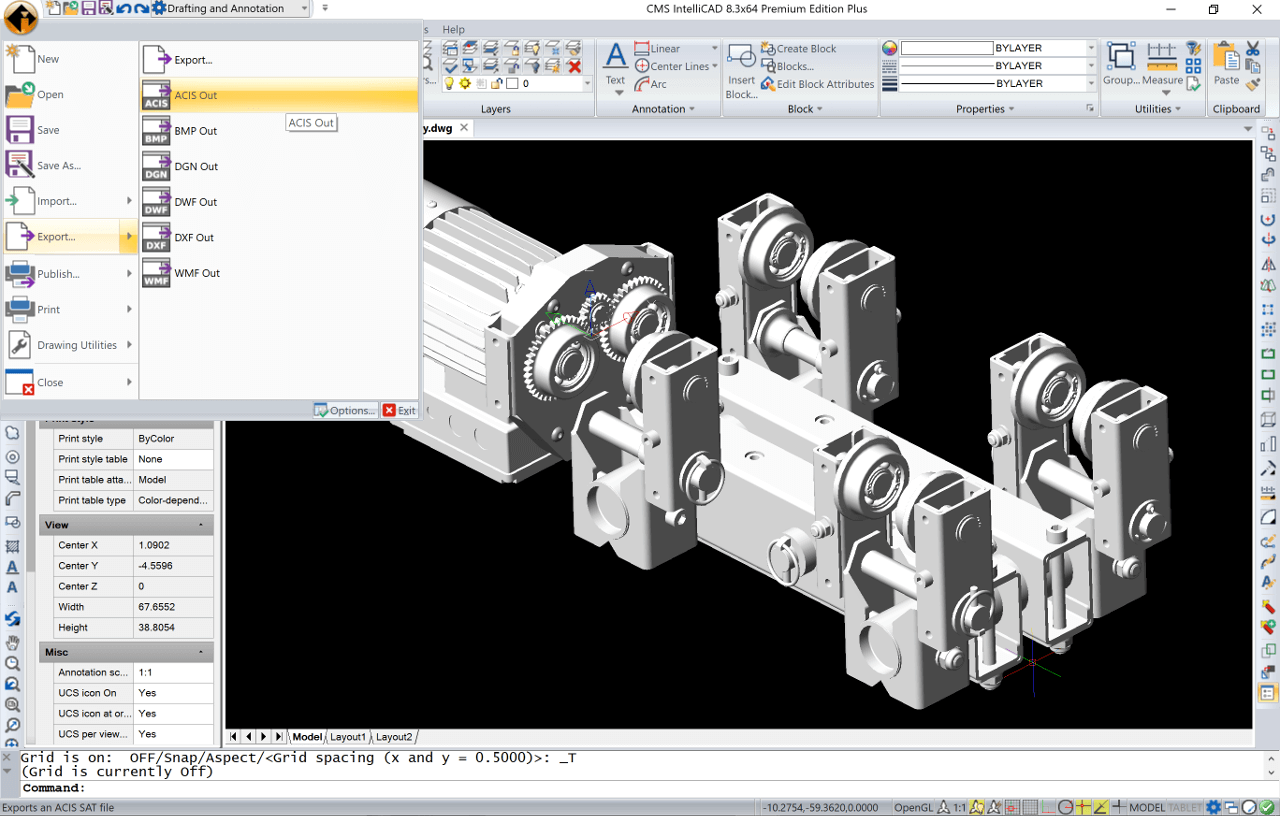Switch to Layout1 tab
1280x816 pixels.
click(348, 737)
